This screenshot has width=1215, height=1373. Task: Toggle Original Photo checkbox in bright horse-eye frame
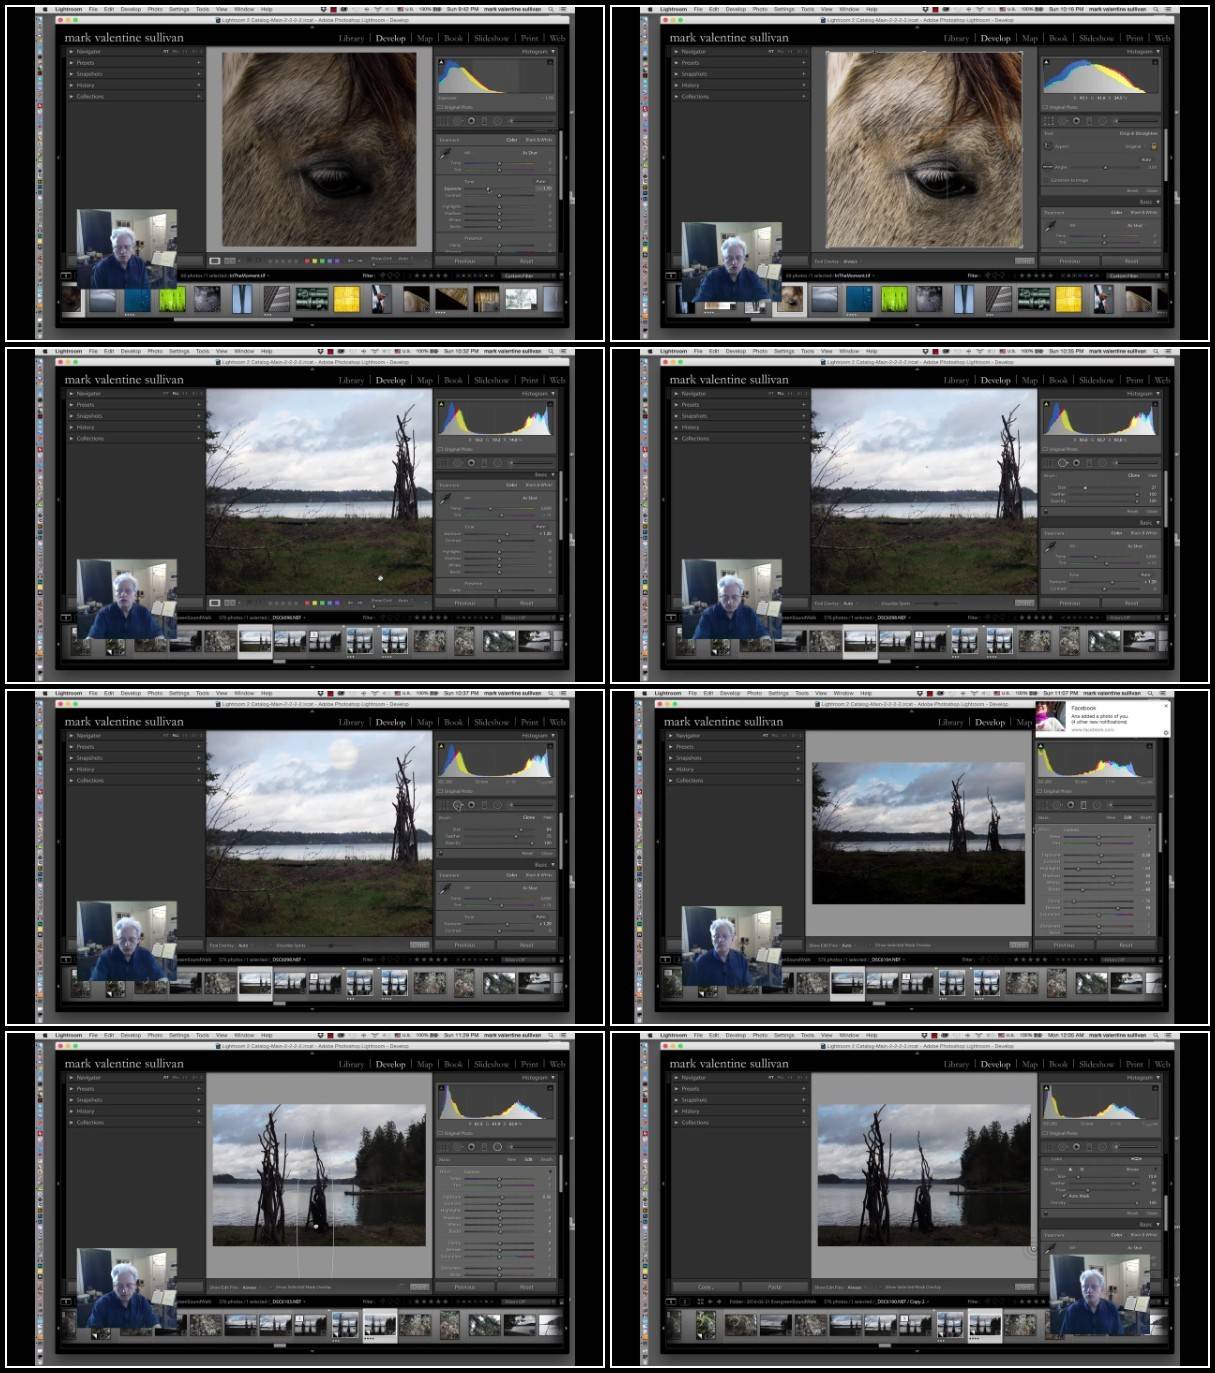(x=1047, y=107)
